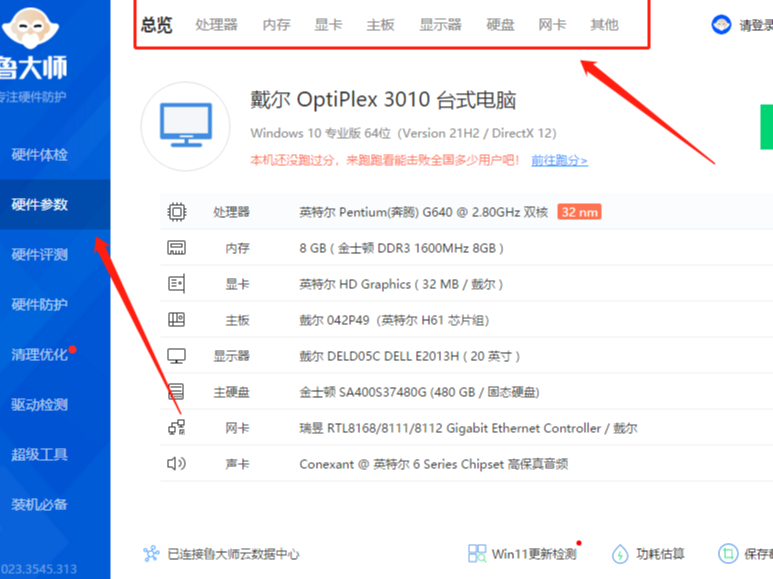Select 驱动检测 in the sidebar
Screen dimensions: 773x579
(x=39, y=404)
